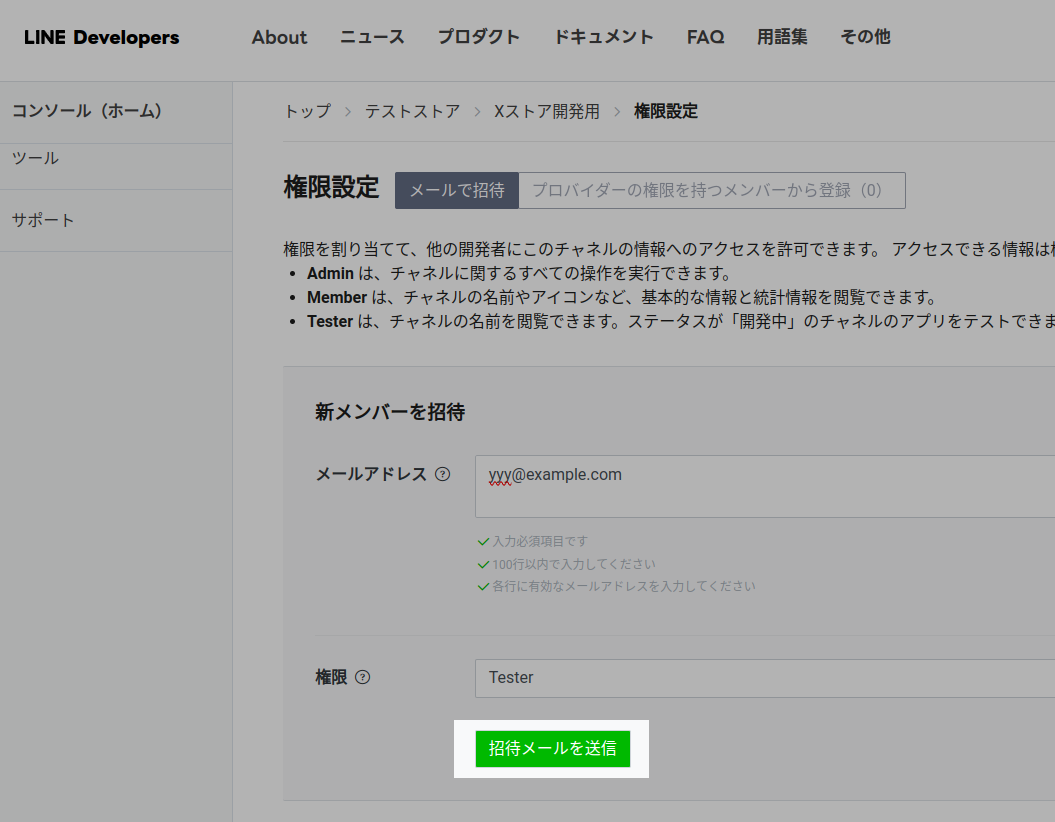Open コンソール（ホーム） in the sidebar
Image resolution: width=1055 pixels, height=822 pixels.
tap(87, 111)
